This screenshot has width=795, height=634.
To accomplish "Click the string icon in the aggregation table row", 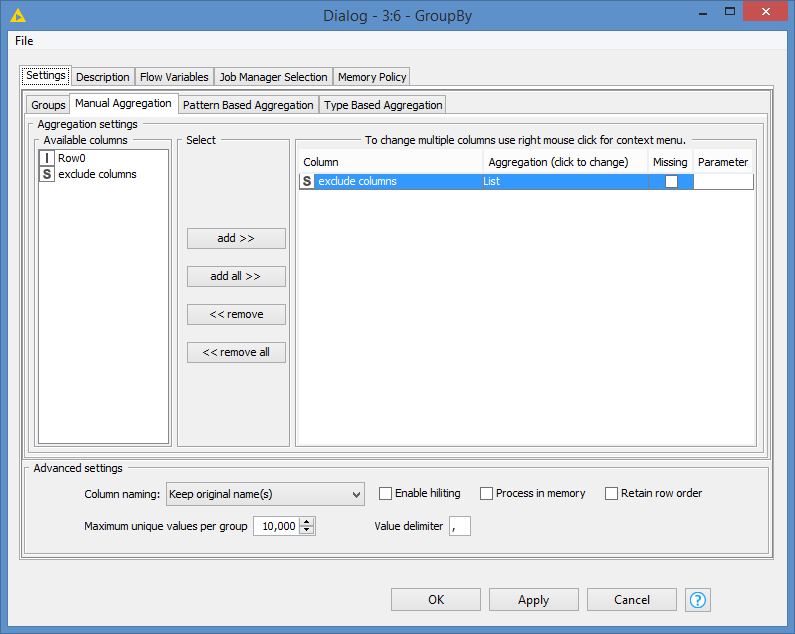I will tap(307, 181).
